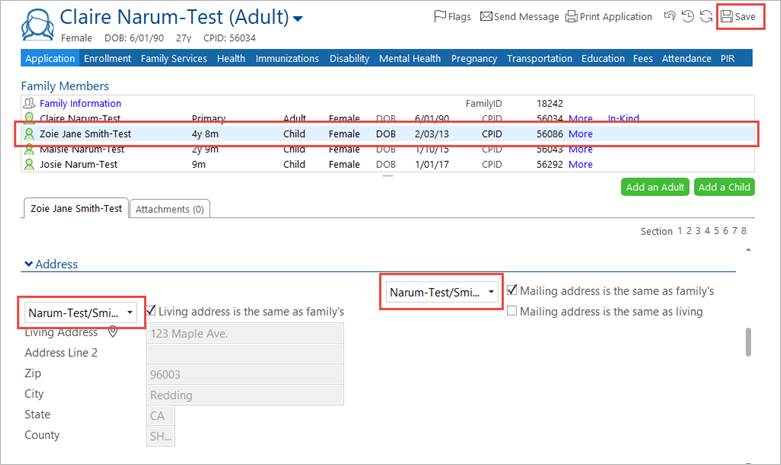Click the refresh arrows icon

706,17
